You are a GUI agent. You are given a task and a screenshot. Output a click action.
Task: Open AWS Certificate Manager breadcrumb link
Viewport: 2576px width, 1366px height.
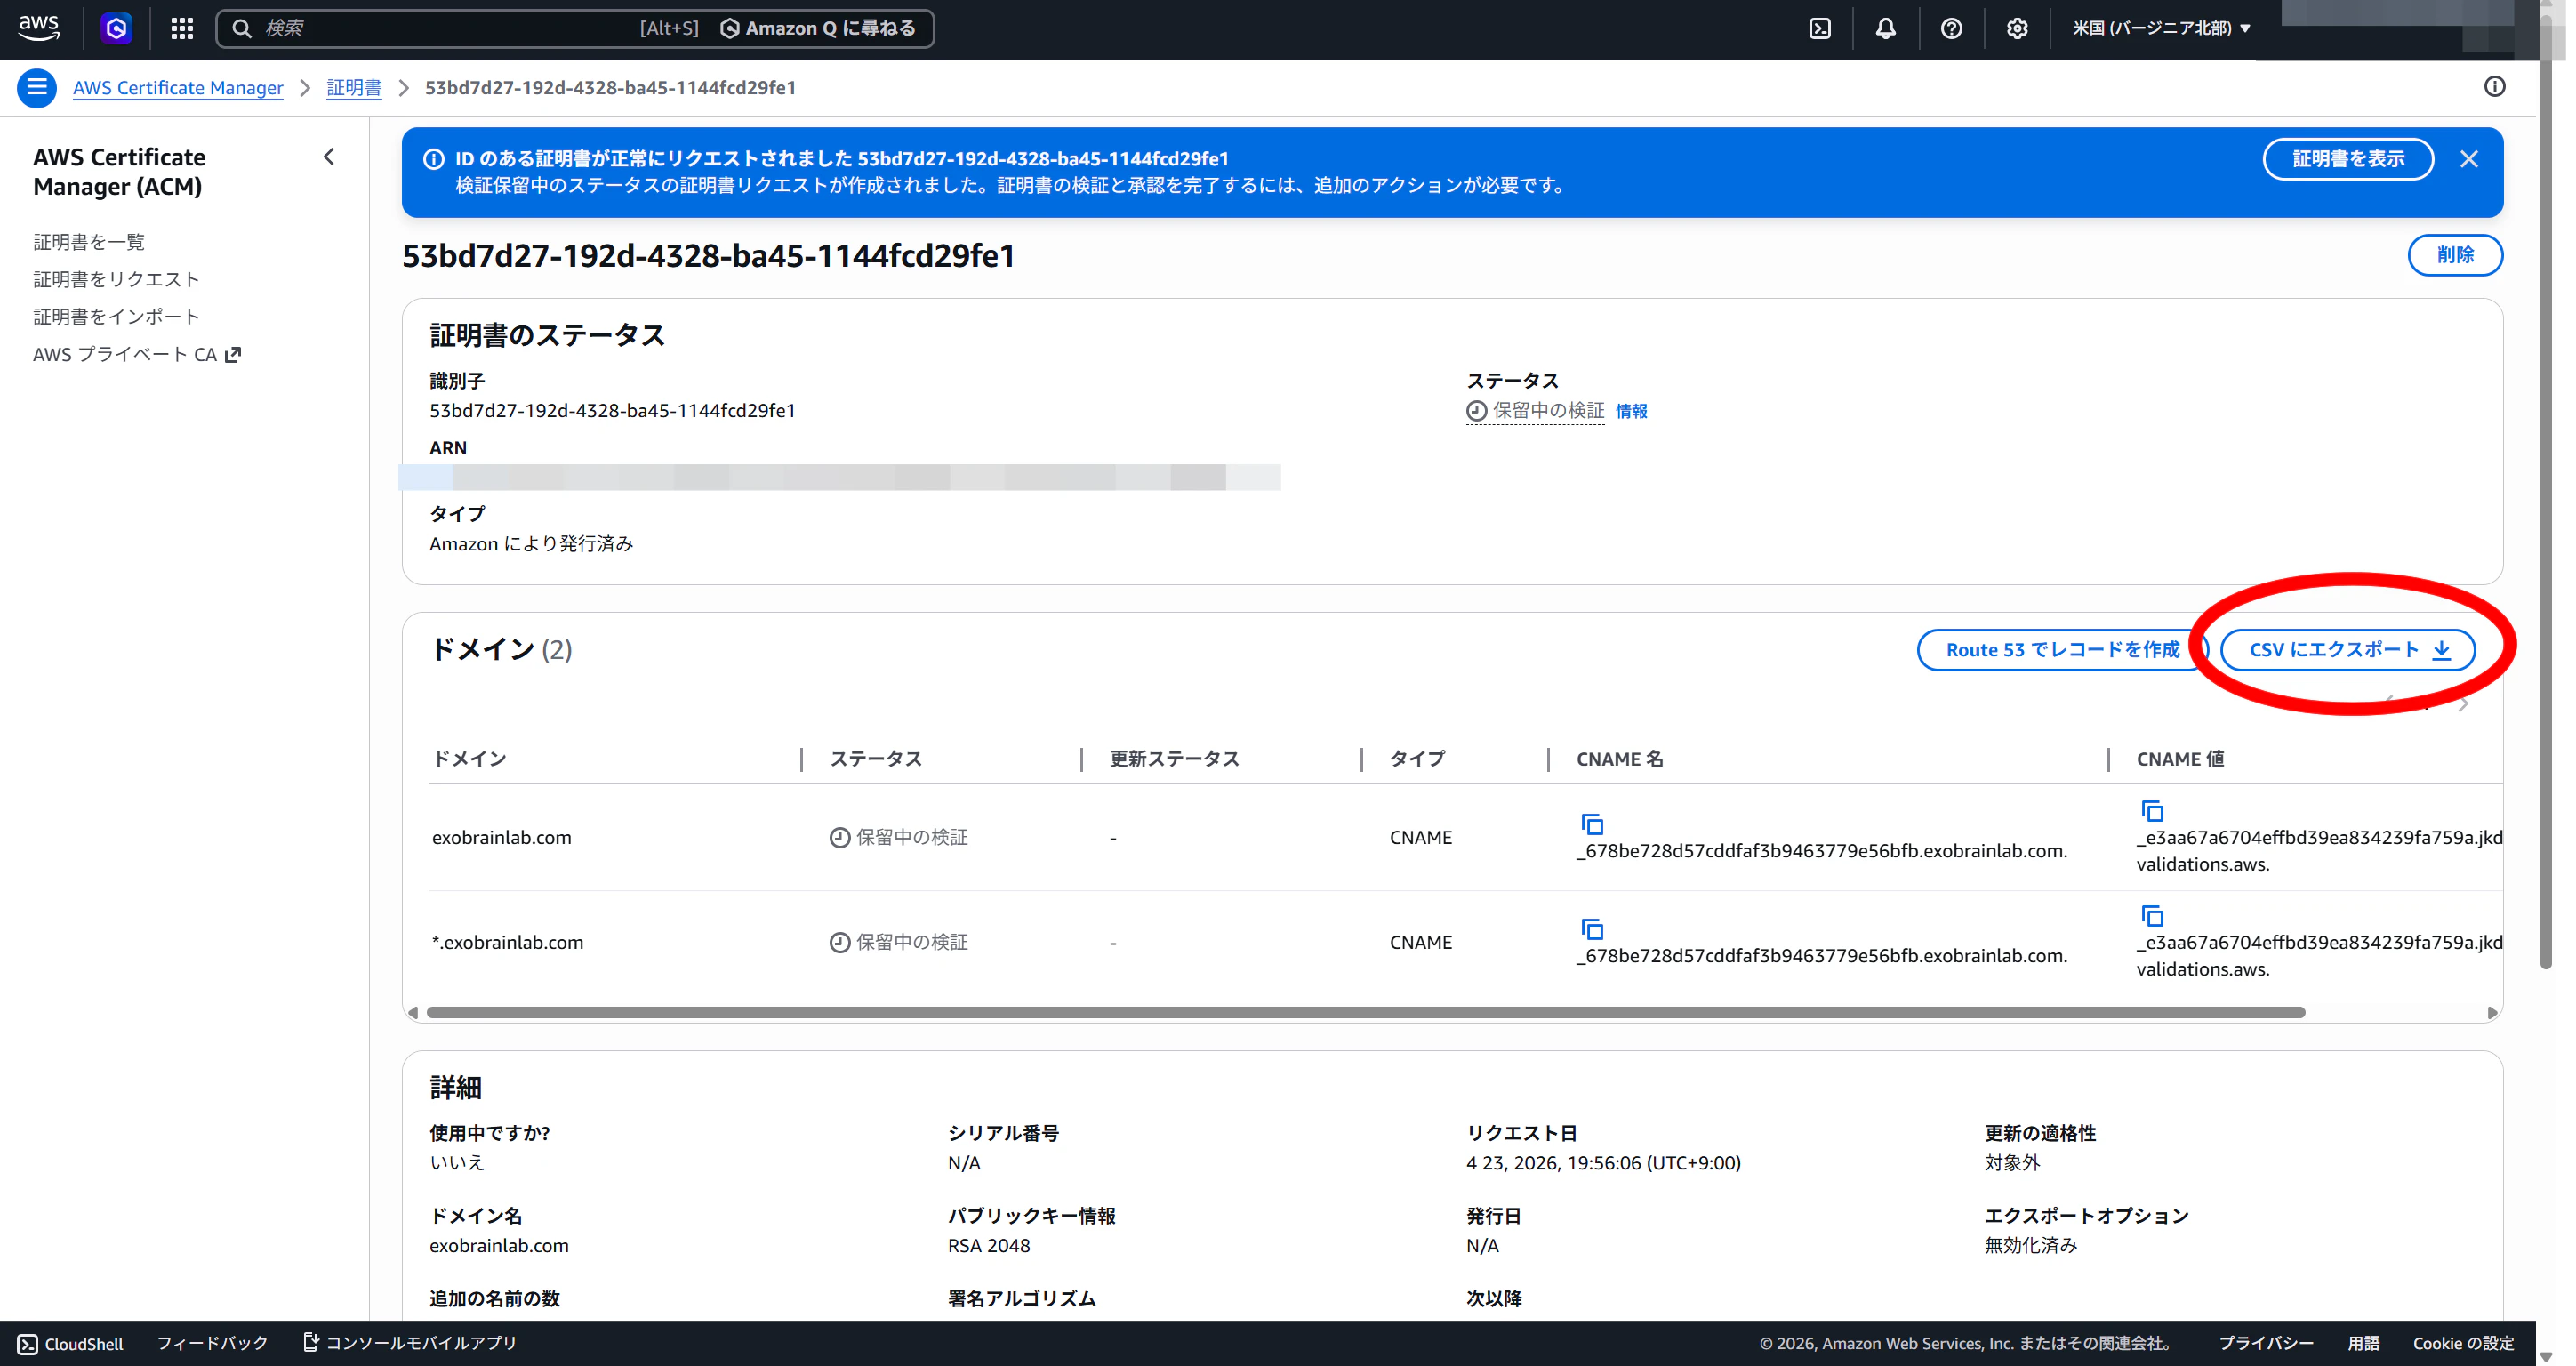(178, 88)
